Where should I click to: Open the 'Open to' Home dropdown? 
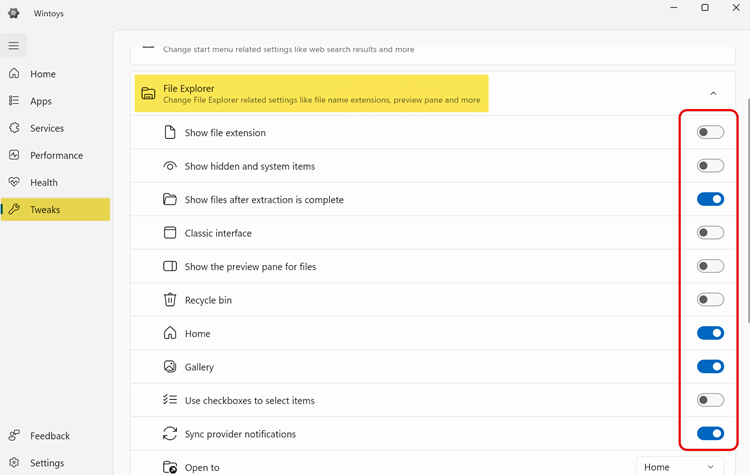coord(679,467)
